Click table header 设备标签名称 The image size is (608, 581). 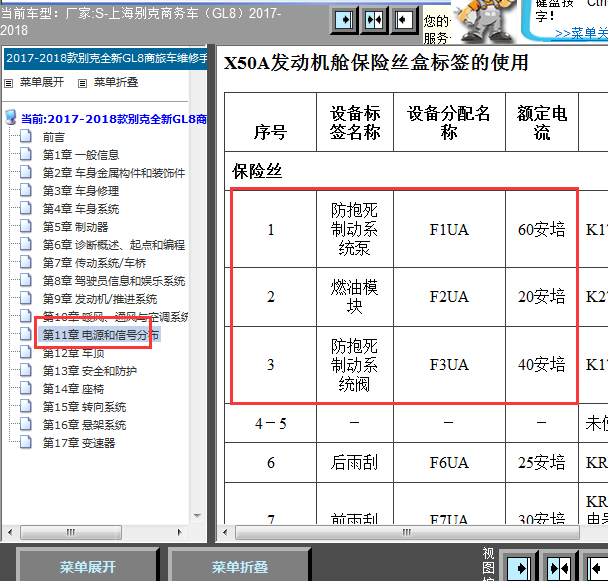click(354, 123)
